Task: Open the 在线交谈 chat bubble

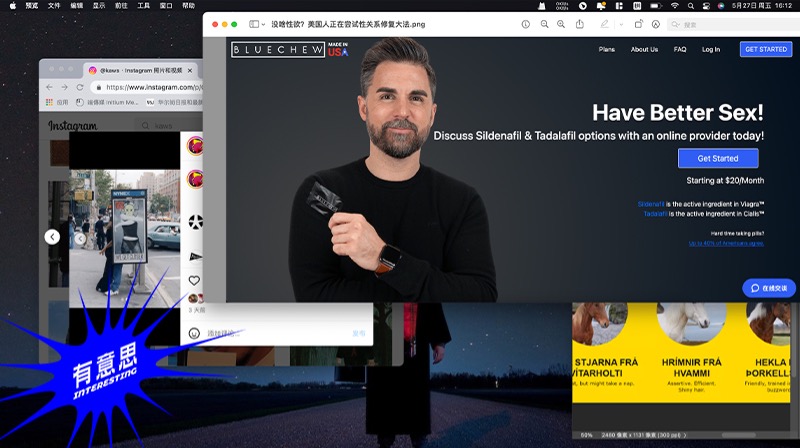Action: (x=769, y=288)
